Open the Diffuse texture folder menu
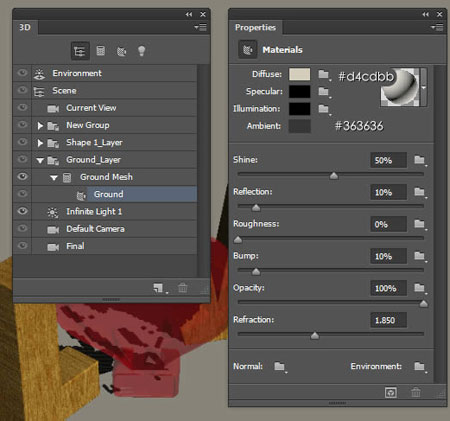Image resolution: width=450 pixels, height=421 pixels. pos(324,74)
